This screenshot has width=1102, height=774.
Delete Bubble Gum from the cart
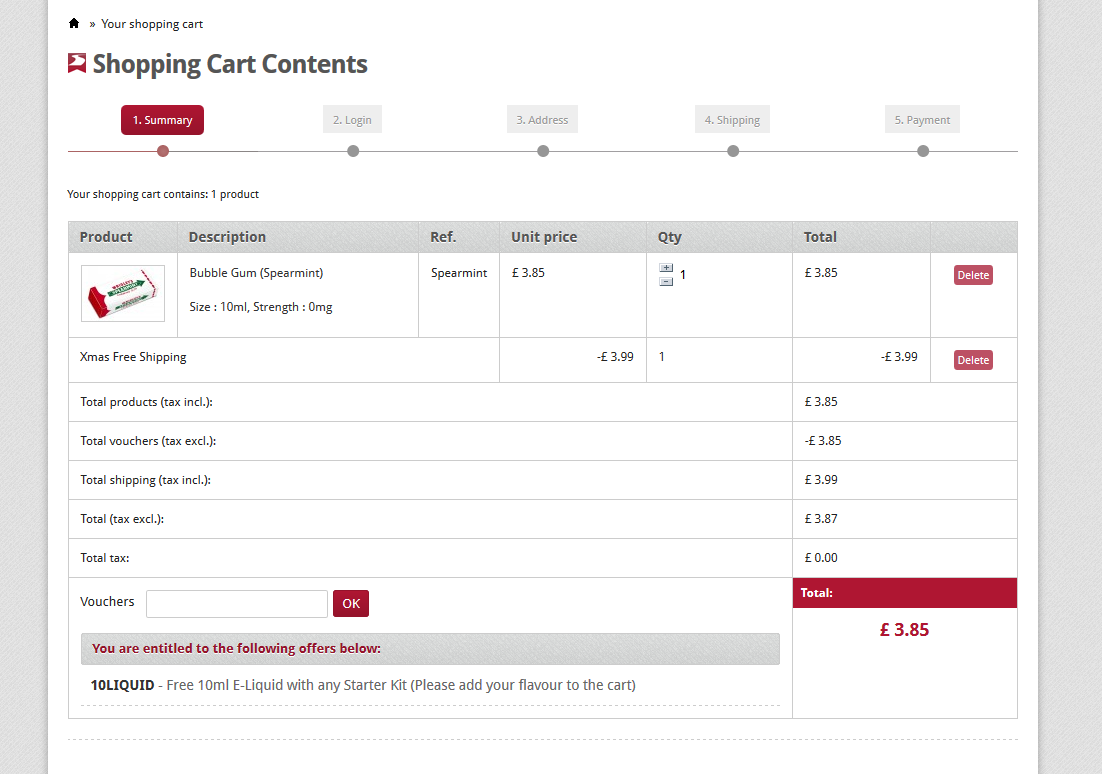(973, 275)
